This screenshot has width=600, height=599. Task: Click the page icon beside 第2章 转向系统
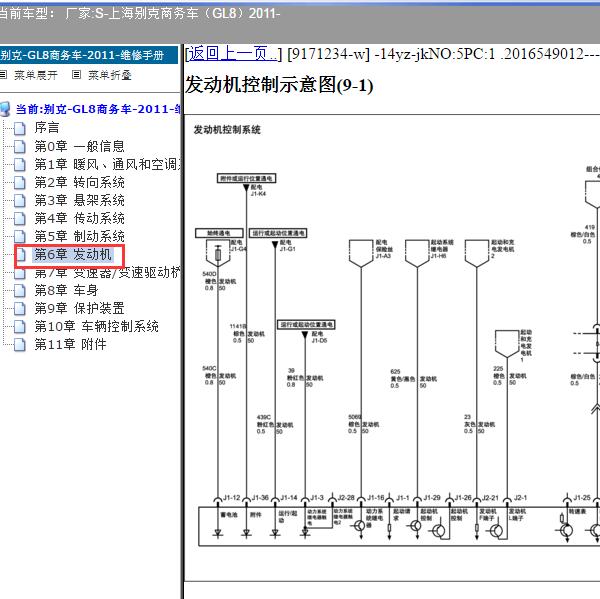[x=20, y=183]
